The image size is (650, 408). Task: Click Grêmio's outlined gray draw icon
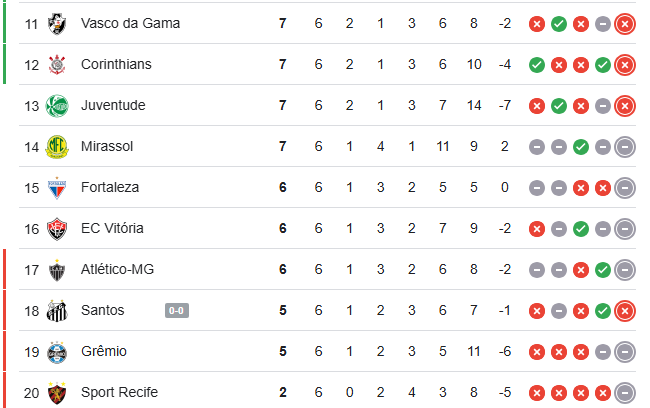pyautogui.click(x=625, y=352)
